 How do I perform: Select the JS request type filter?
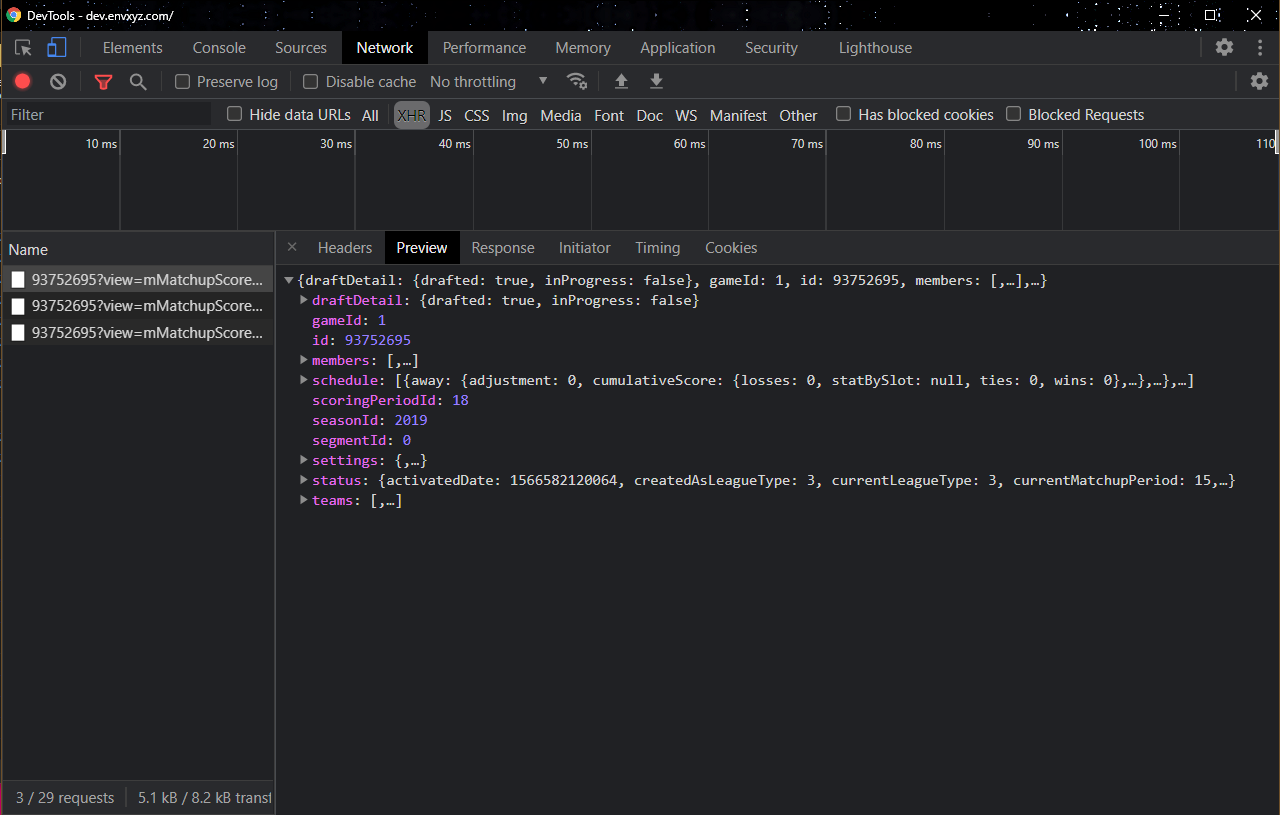tap(445, 116)
